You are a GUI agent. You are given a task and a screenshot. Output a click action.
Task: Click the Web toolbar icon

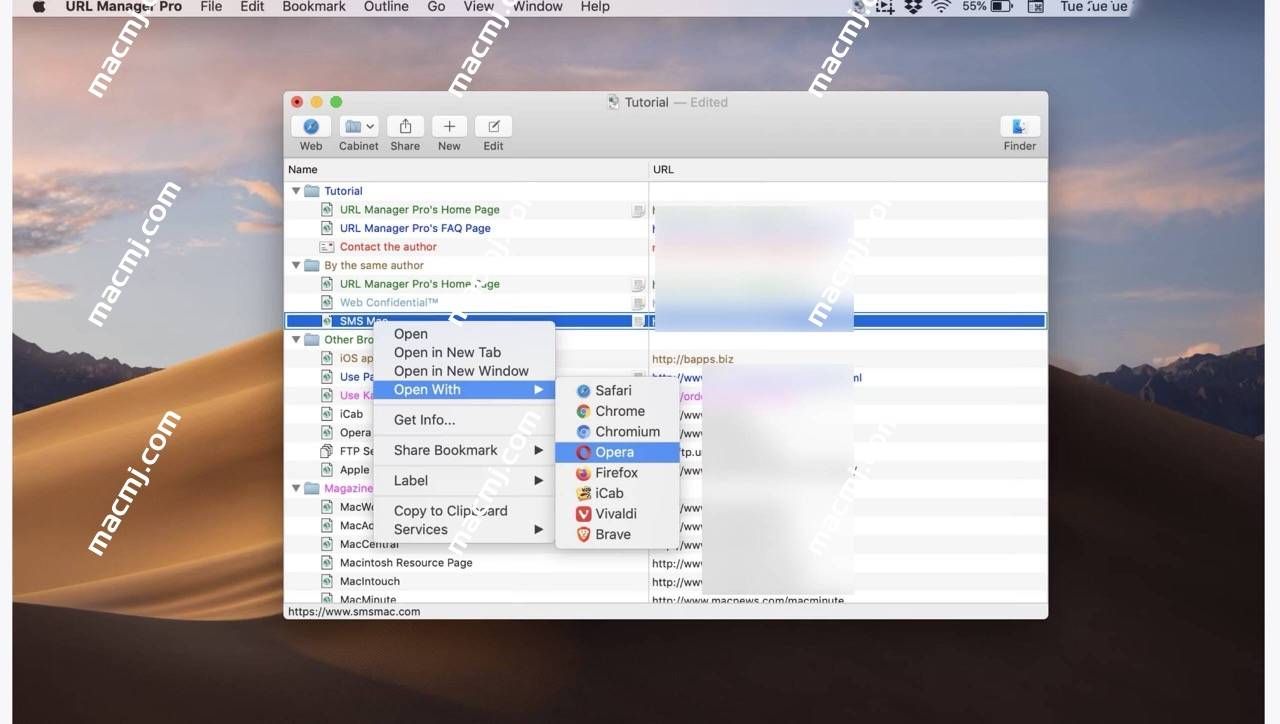311,127
